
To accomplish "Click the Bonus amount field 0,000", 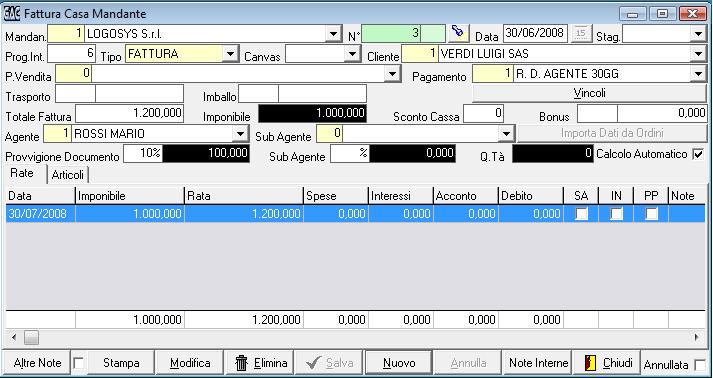I will tap(662, 113).
